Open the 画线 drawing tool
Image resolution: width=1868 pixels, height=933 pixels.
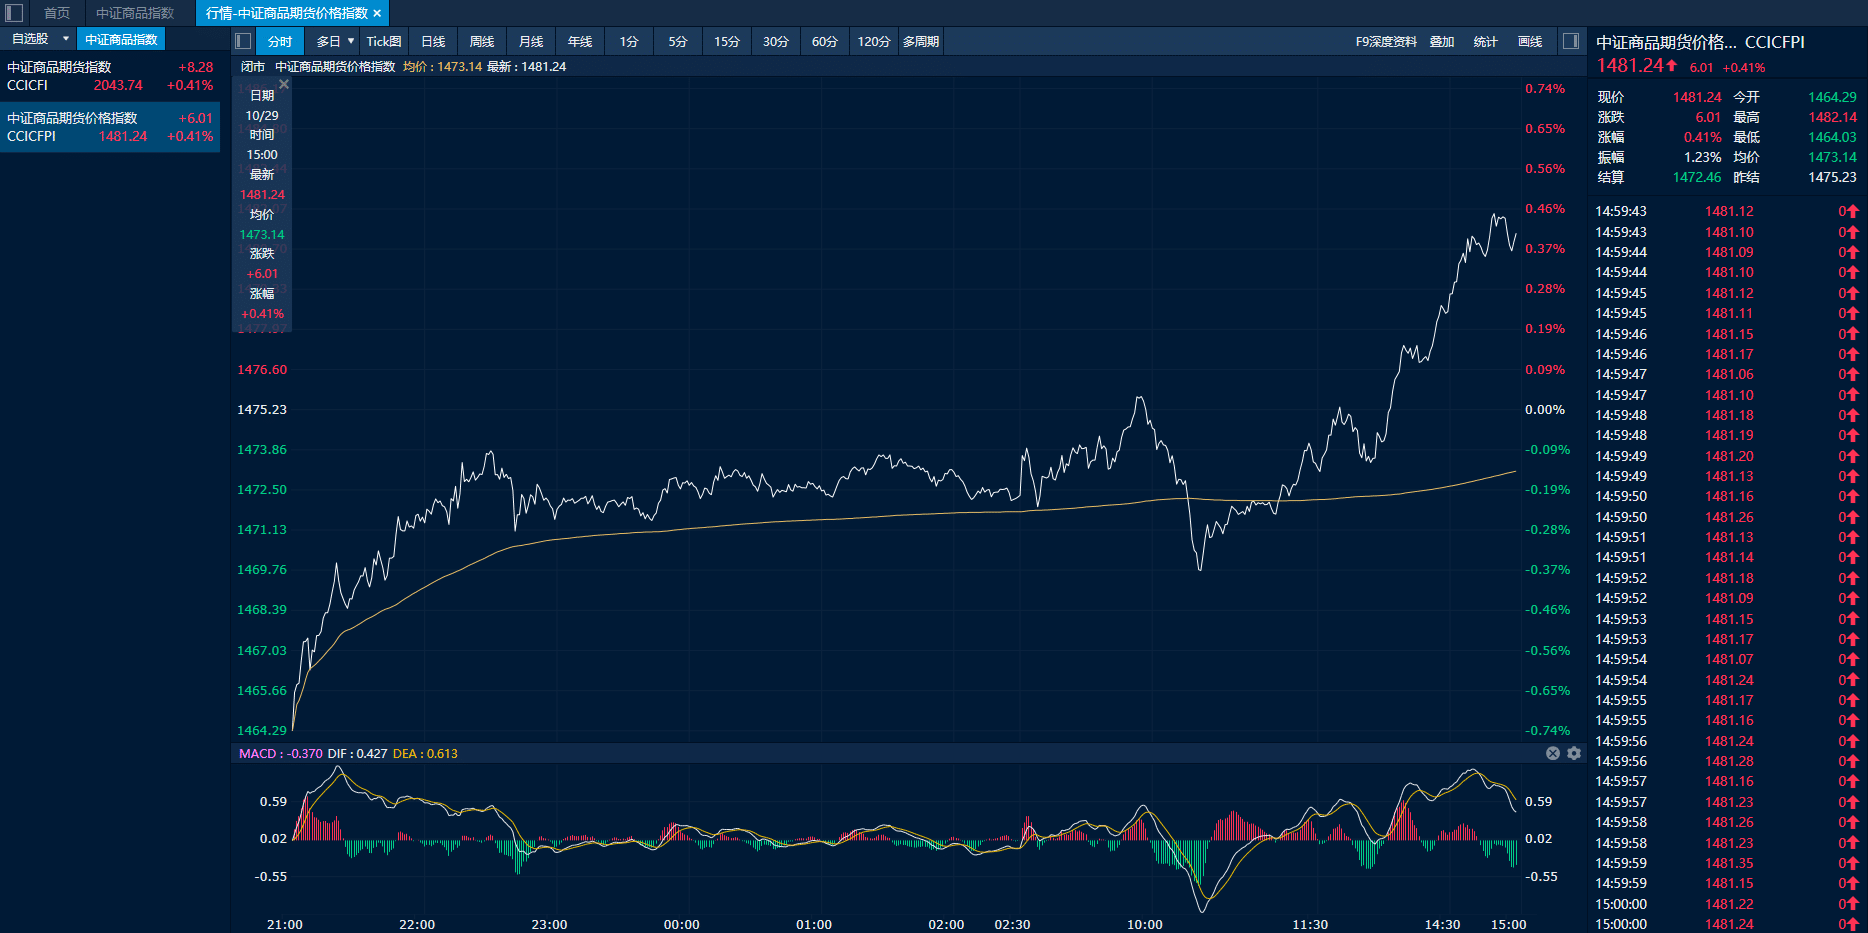(x=1530, y=41)
